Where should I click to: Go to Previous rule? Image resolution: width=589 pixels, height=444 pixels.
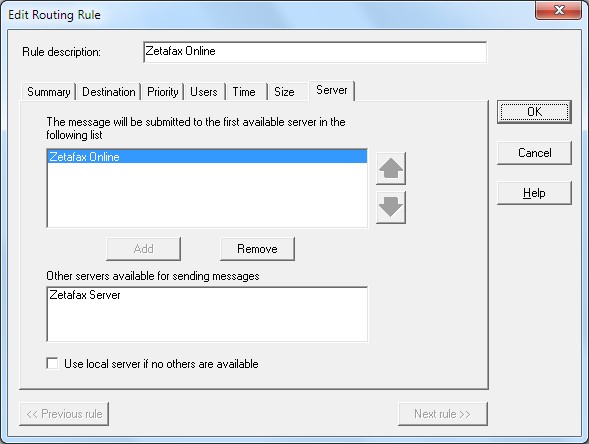[64, 414]
